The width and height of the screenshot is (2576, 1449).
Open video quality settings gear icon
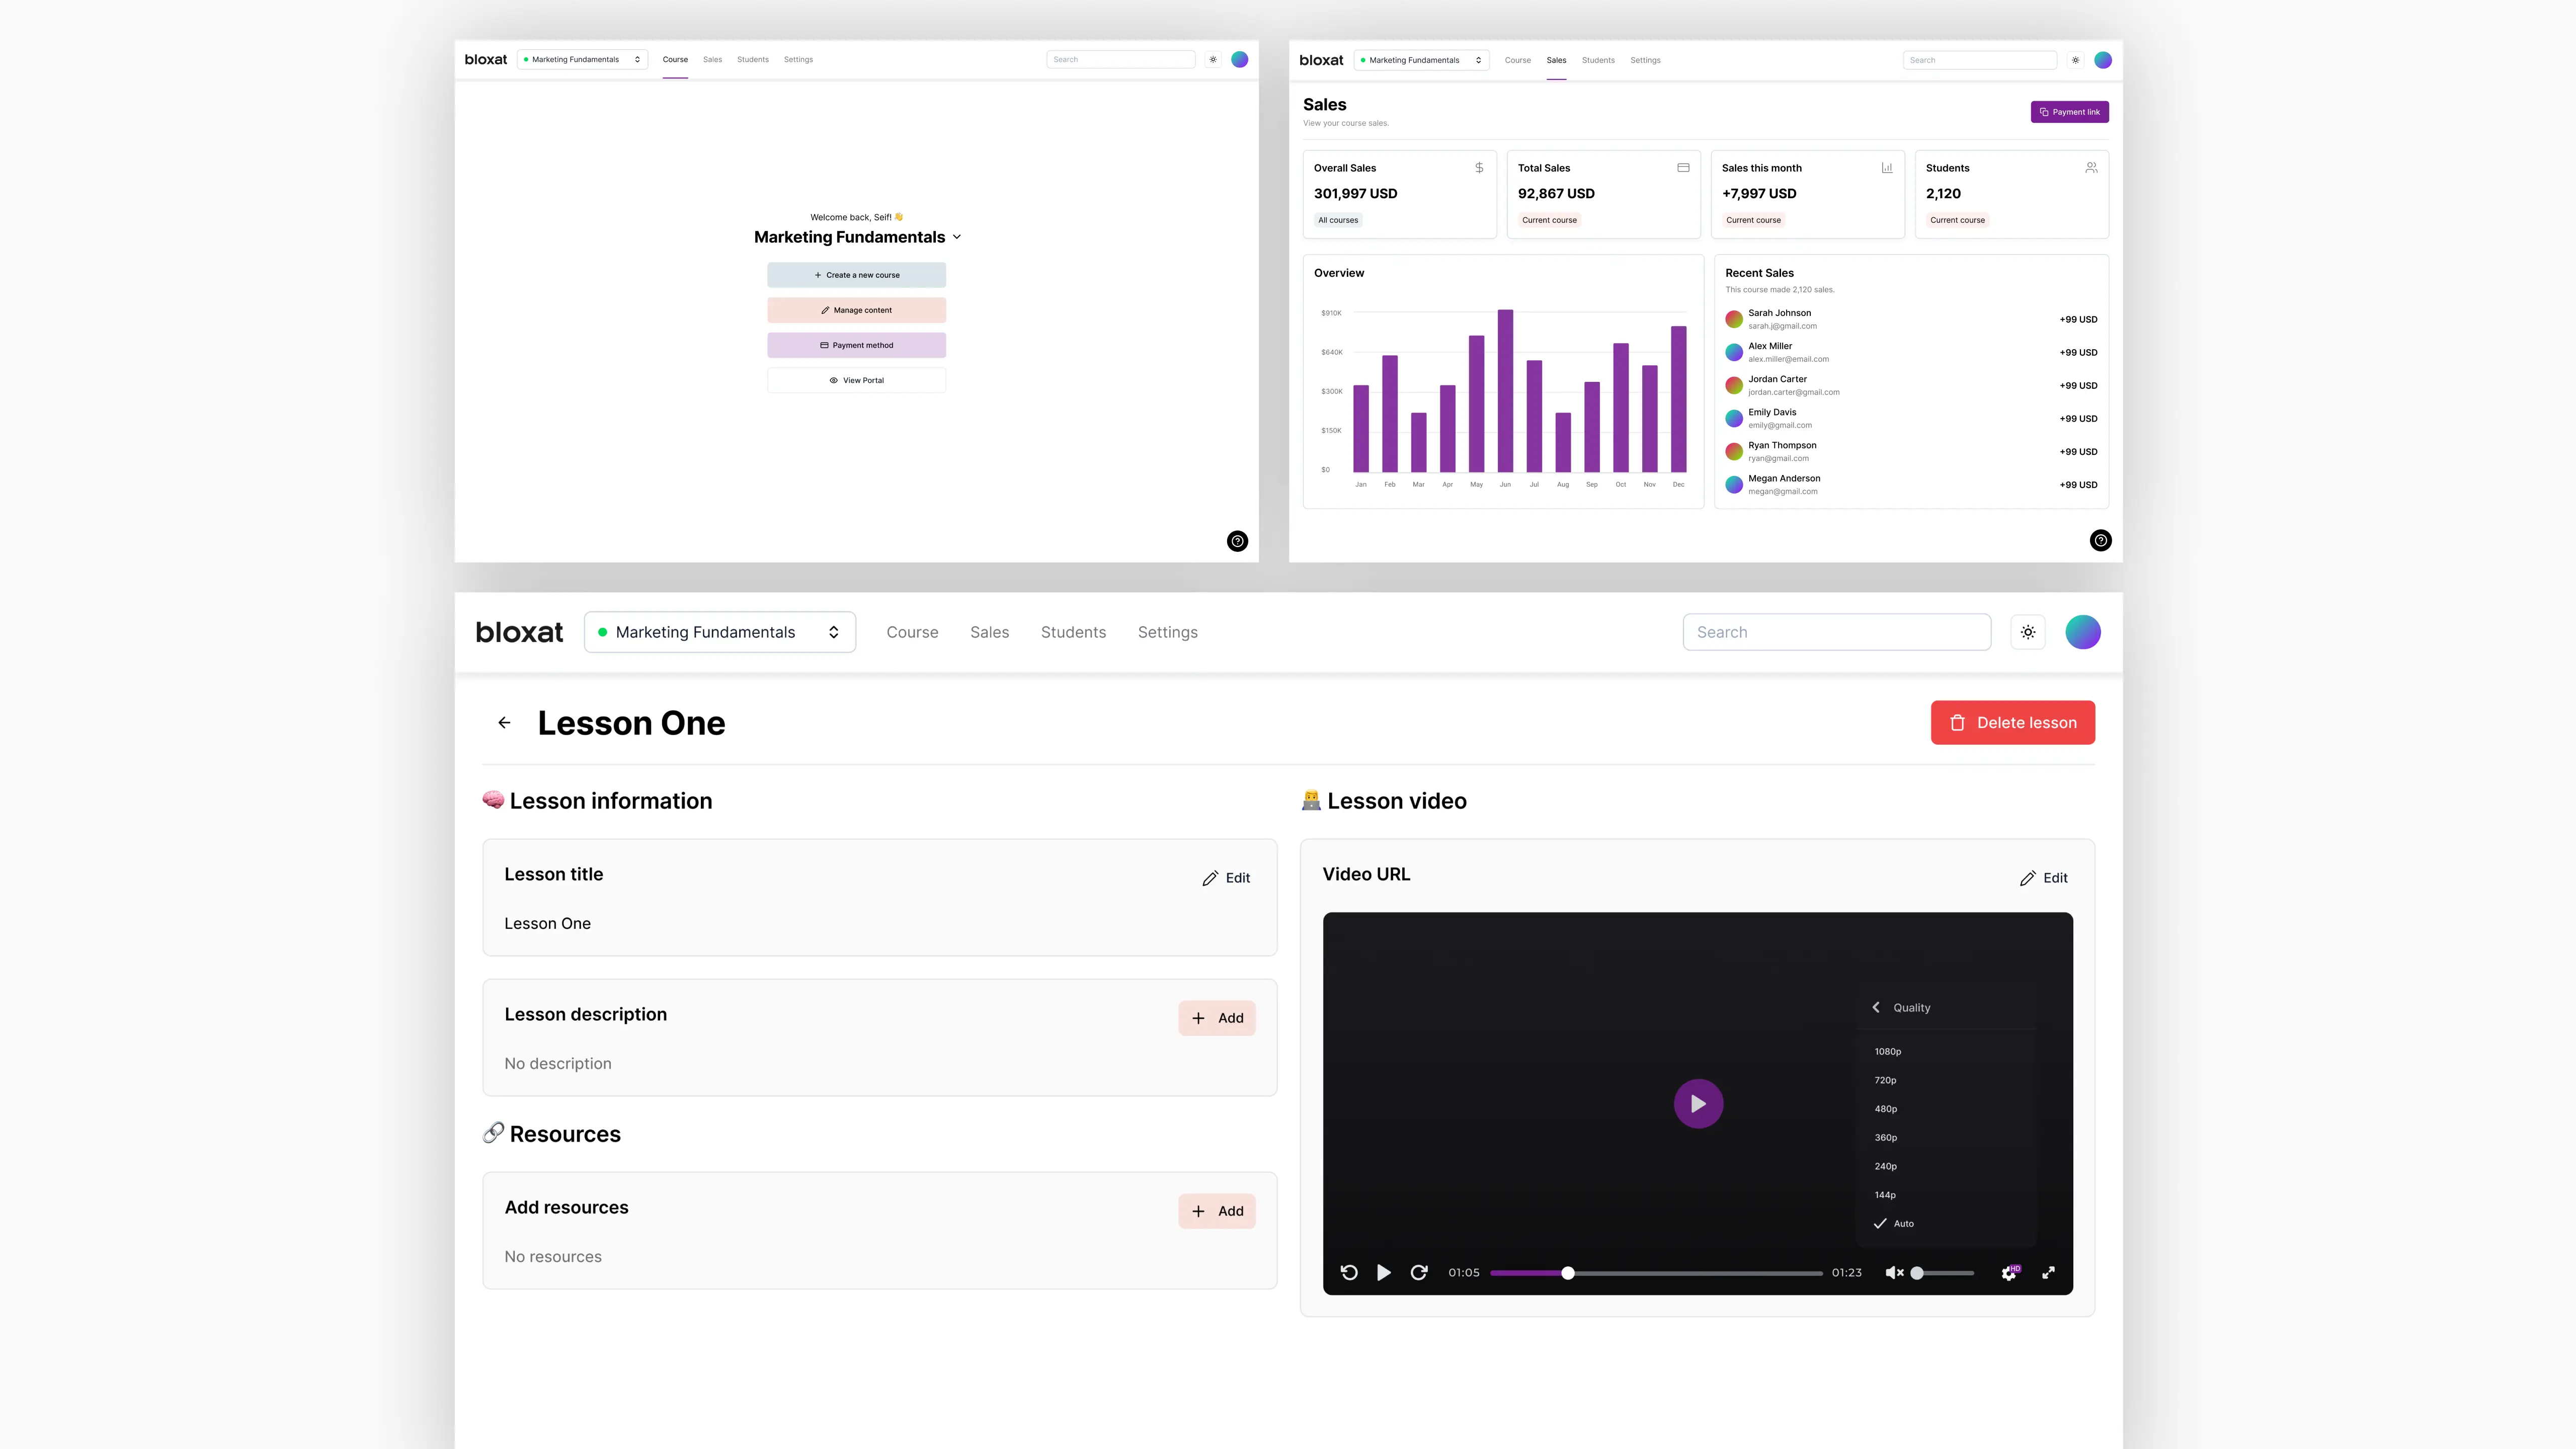coord(2008,1273)
